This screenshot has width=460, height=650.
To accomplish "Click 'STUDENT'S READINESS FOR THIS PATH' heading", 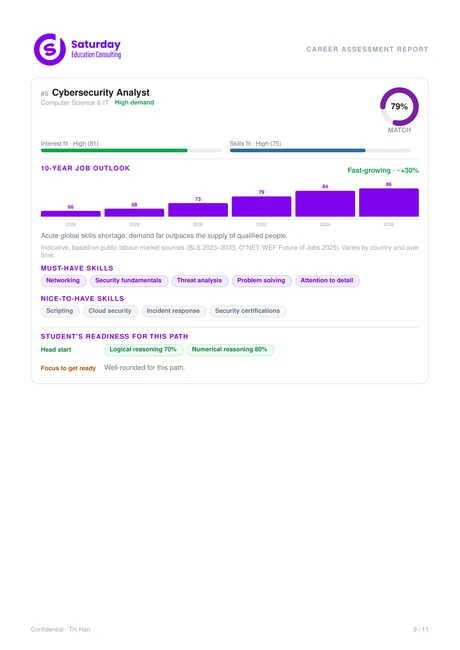I will point(114,336).
